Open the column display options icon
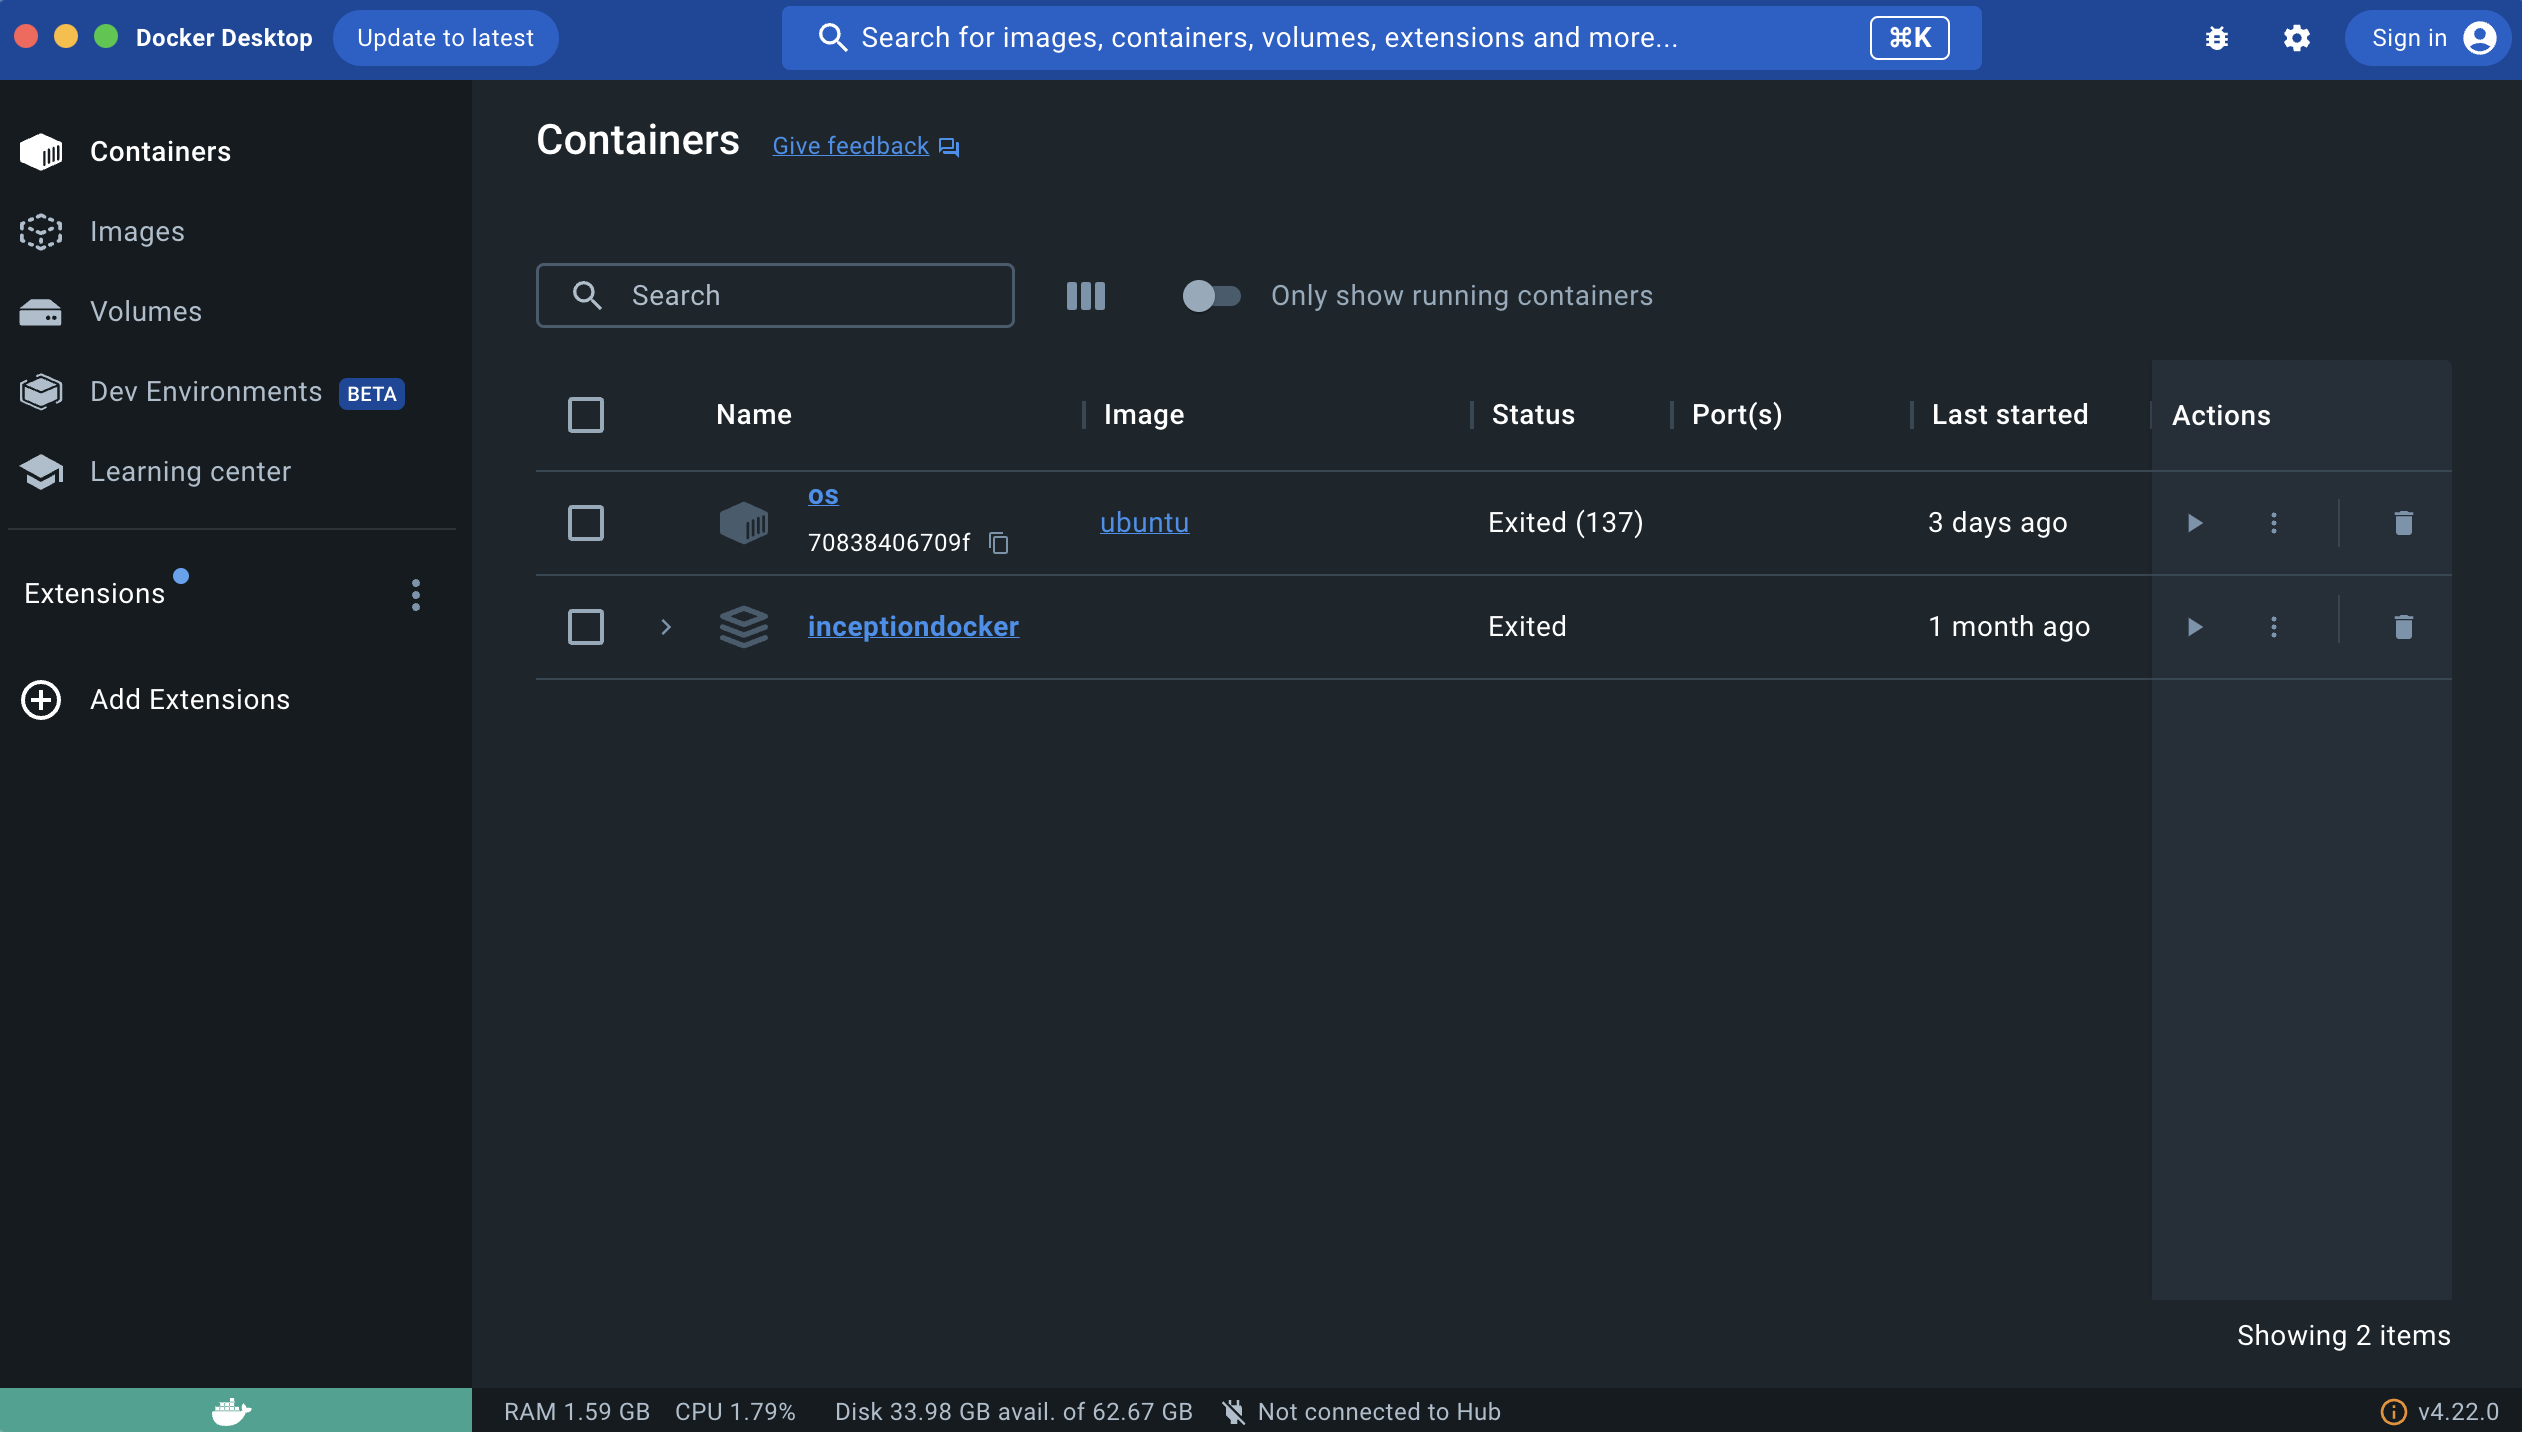Viewport: 2522px width, 1432px height. (x=1085, y=295)
